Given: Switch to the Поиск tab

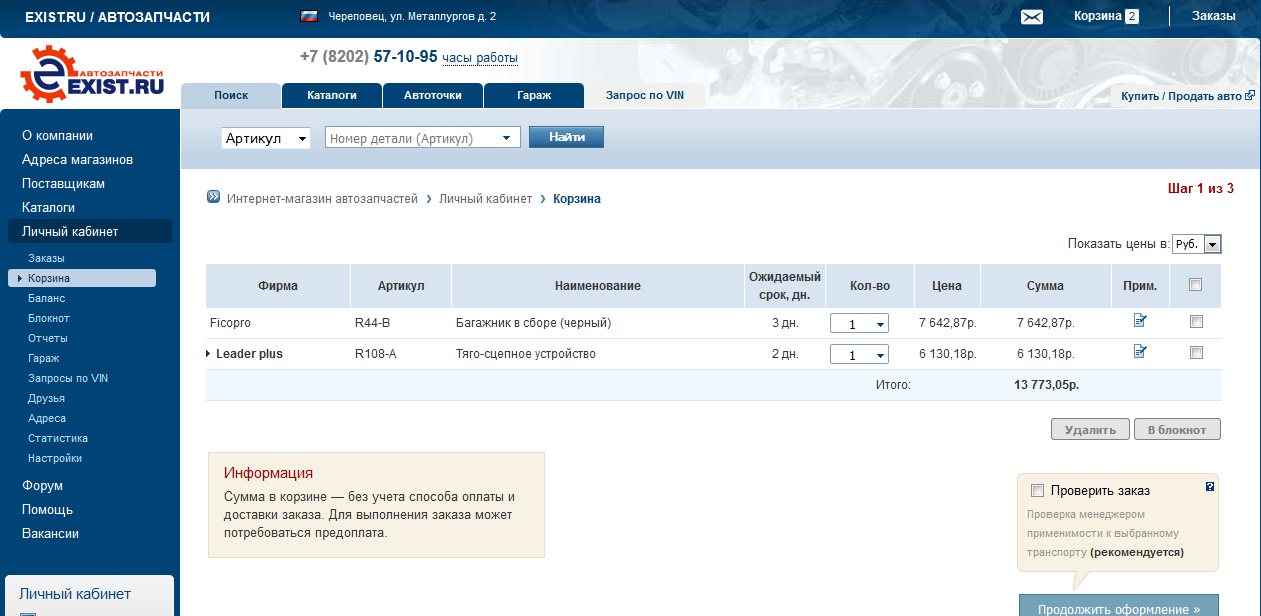Looking at the screenshot, I should 231,96.
